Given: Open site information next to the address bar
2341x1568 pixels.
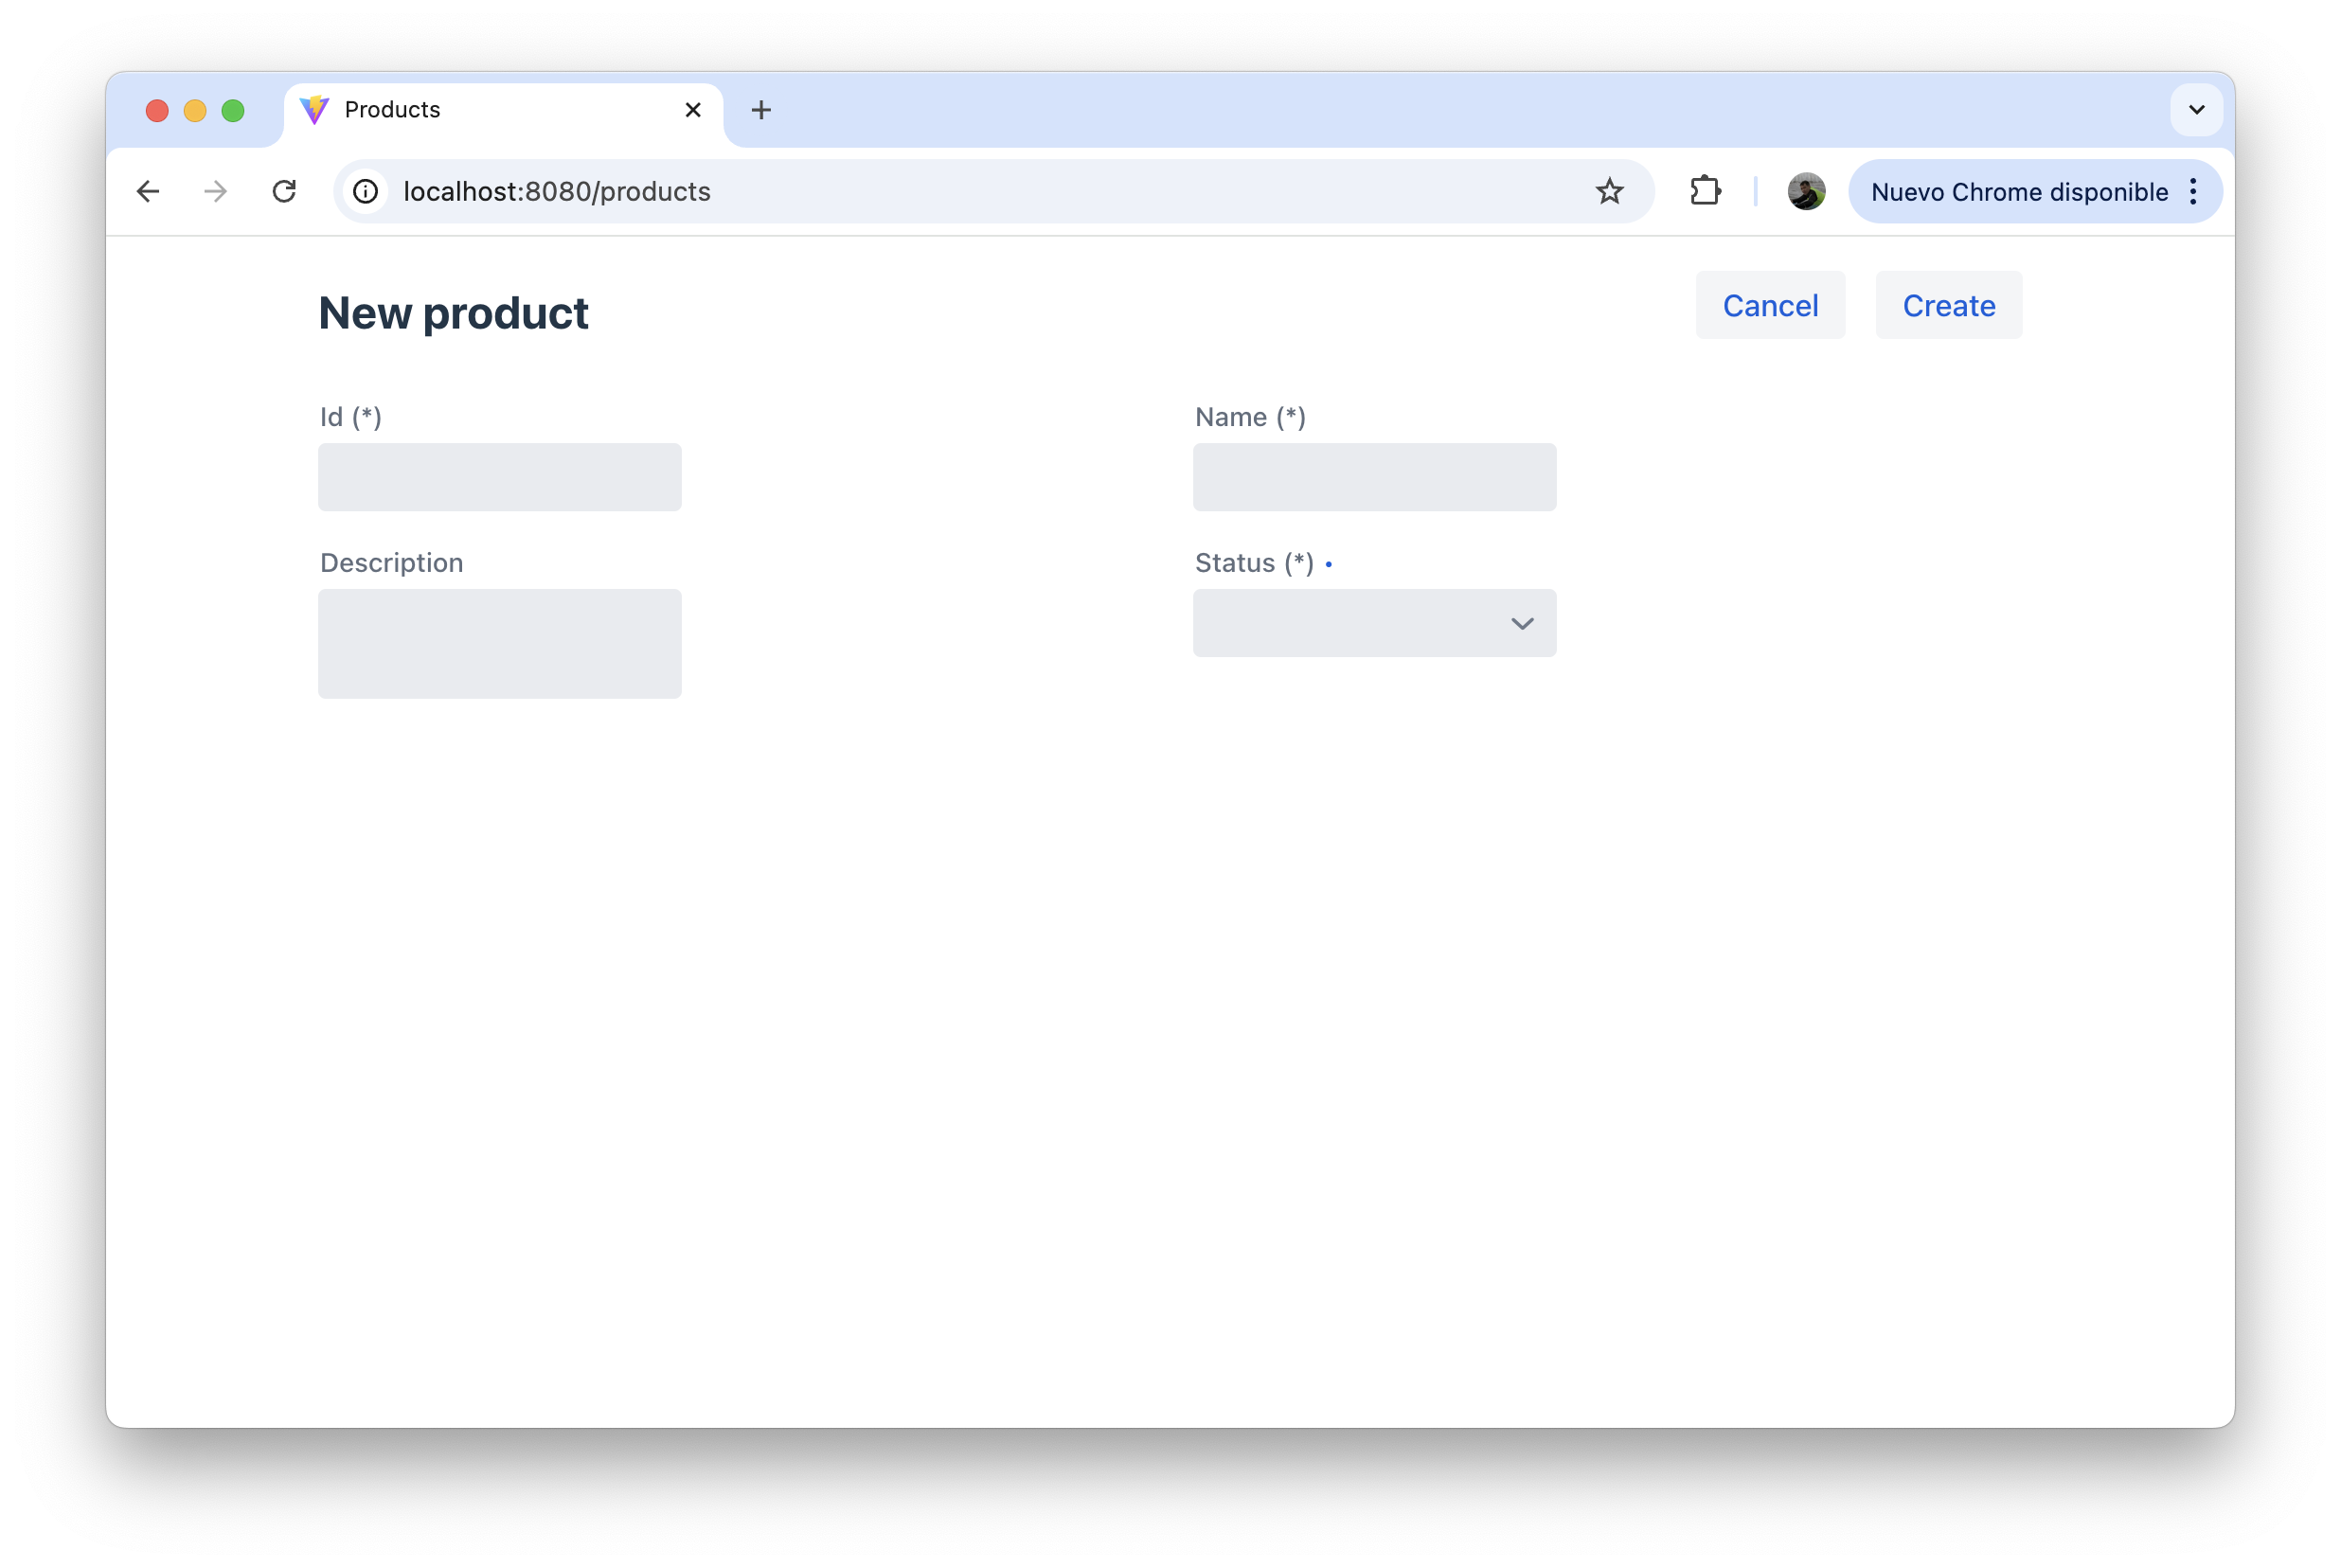Looking at the screenshot, I should [364, 191].
